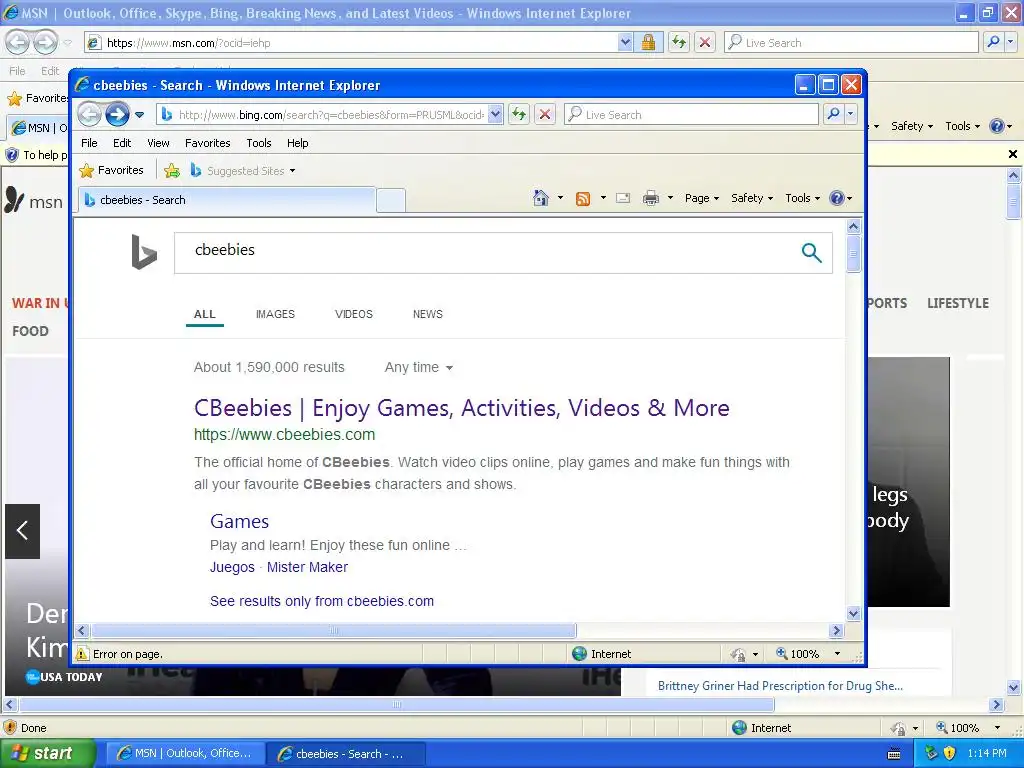This screenshot has height=768, width=1024.
Task: Switch to the NEWS tab
Action: [x=427, y=314]
